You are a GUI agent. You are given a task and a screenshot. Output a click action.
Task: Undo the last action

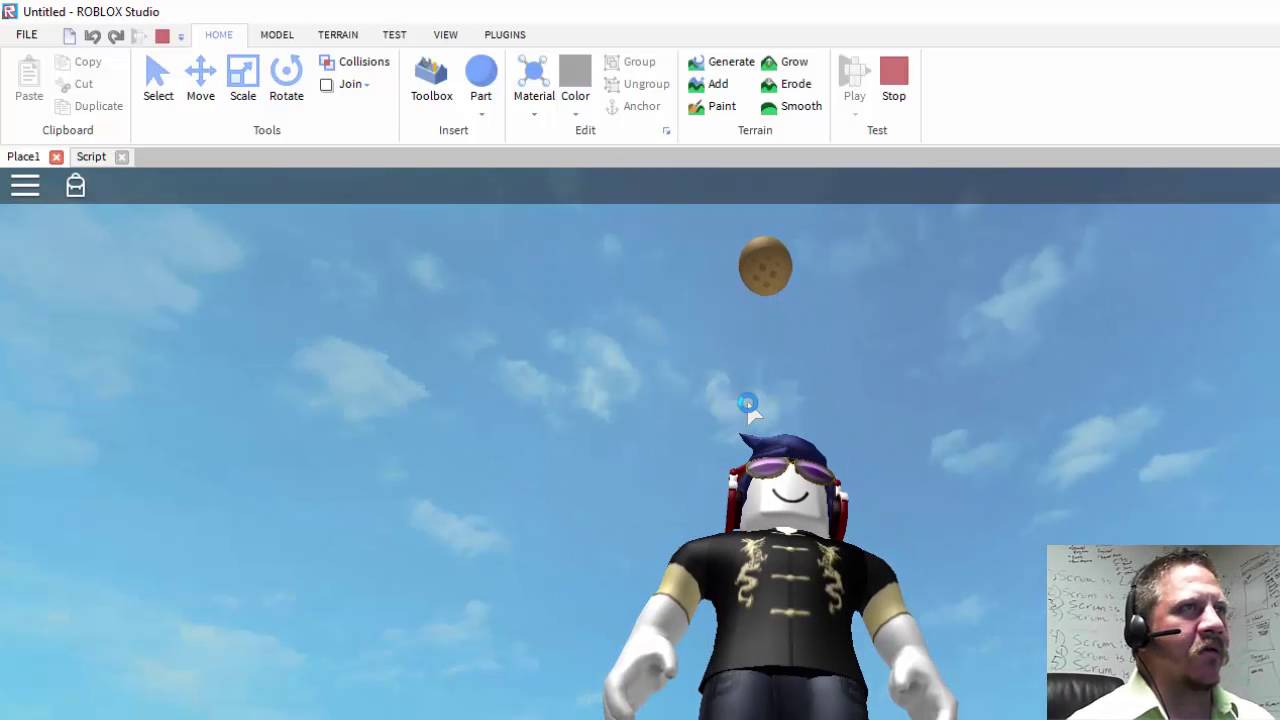pos(92,36)
